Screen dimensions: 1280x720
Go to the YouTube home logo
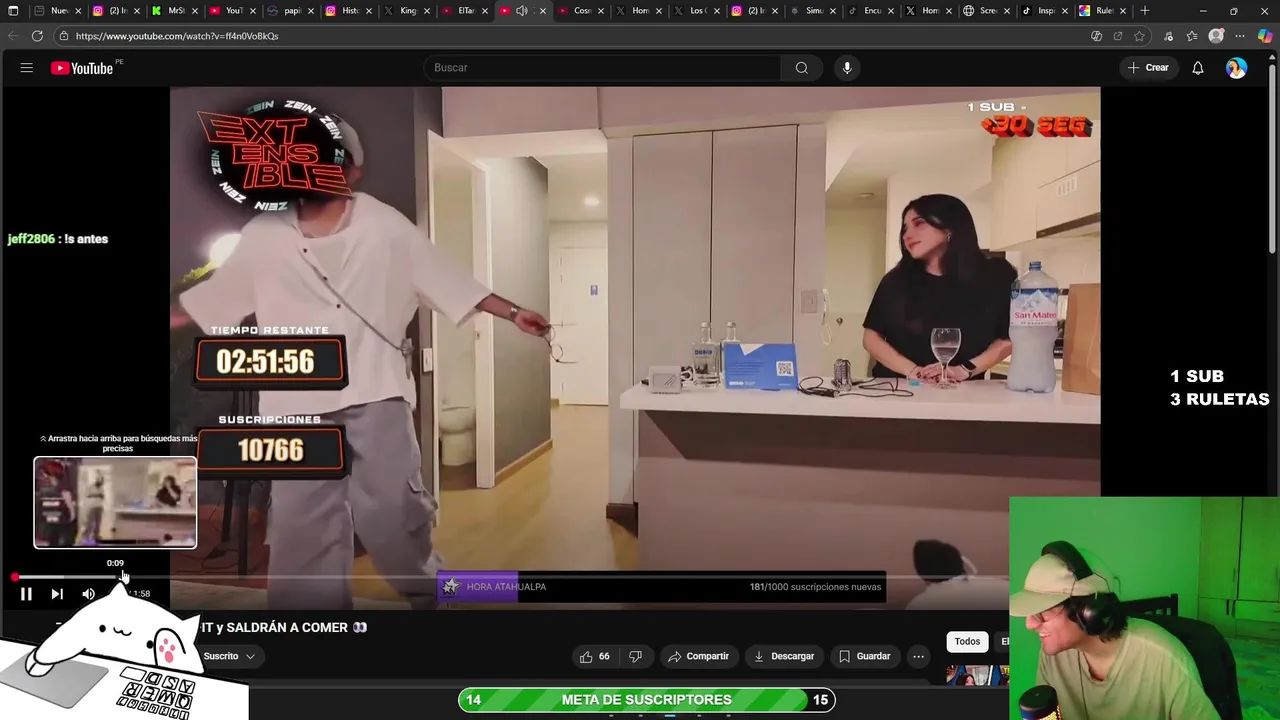click(x=82, y=68)
